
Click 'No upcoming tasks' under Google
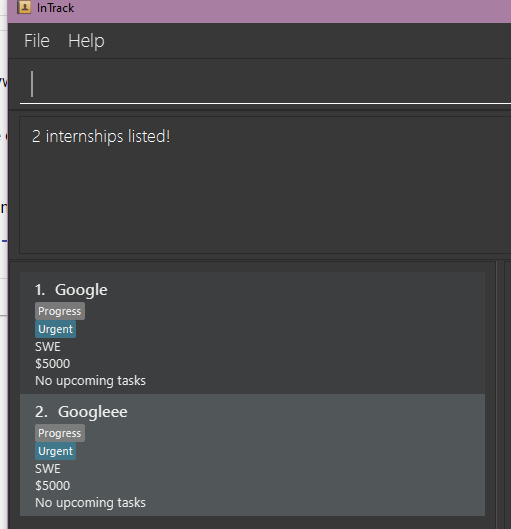point(90,381)
